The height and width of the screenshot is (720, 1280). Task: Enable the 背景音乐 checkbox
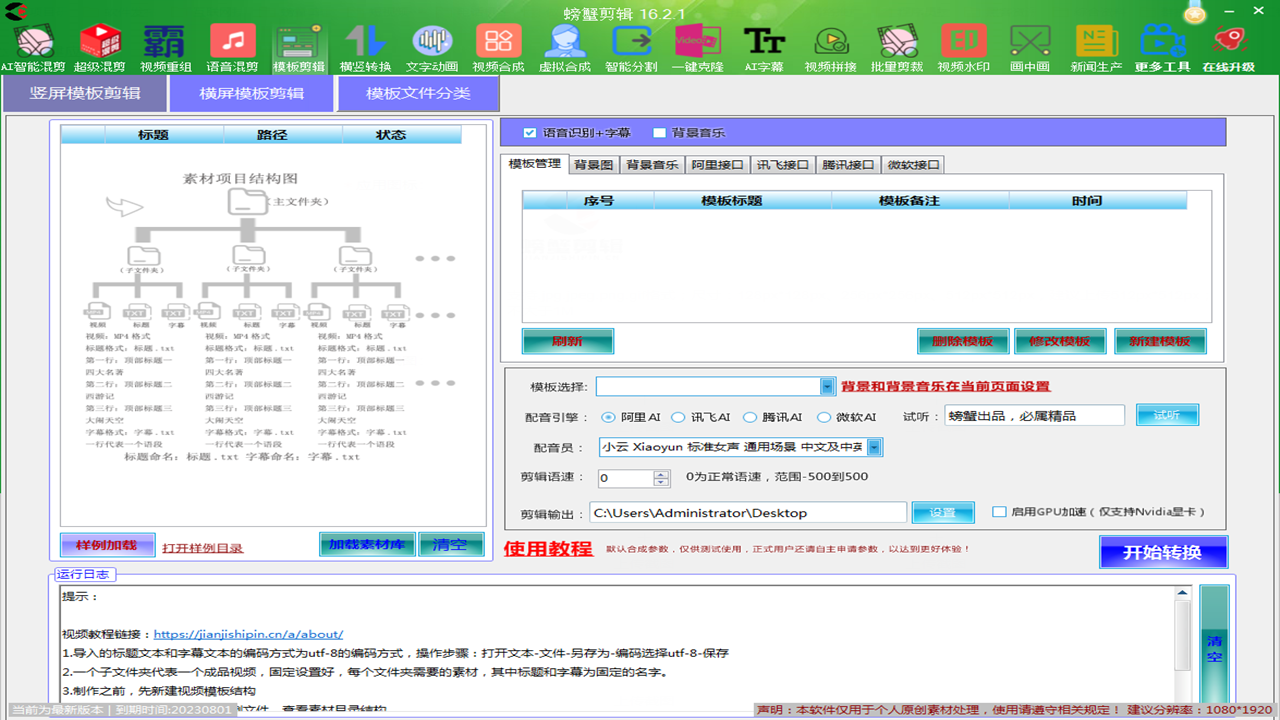(659, 131)
